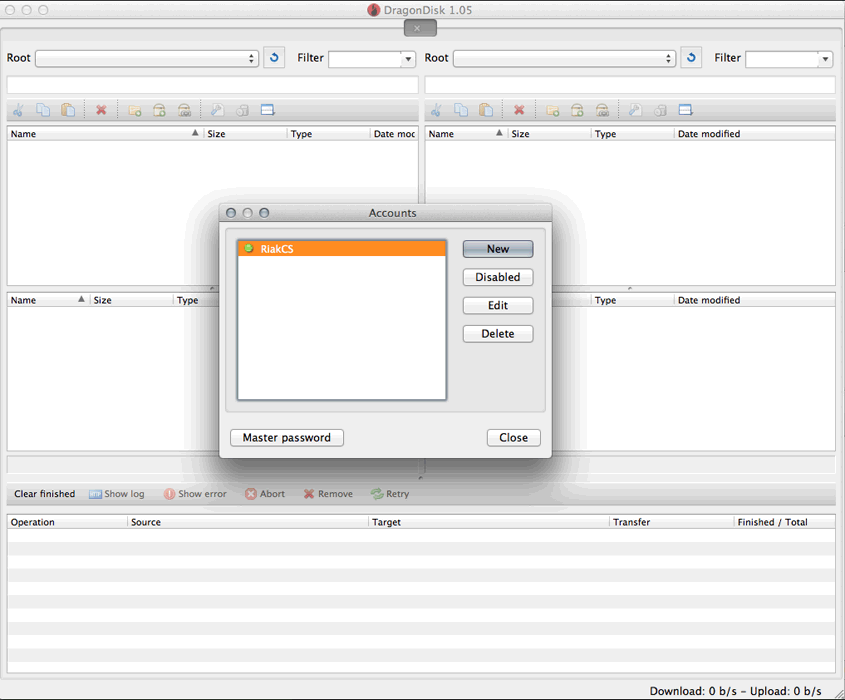Open the right Filter dropdown
Viewport: 845px width, 700px height.
(788, 58)
